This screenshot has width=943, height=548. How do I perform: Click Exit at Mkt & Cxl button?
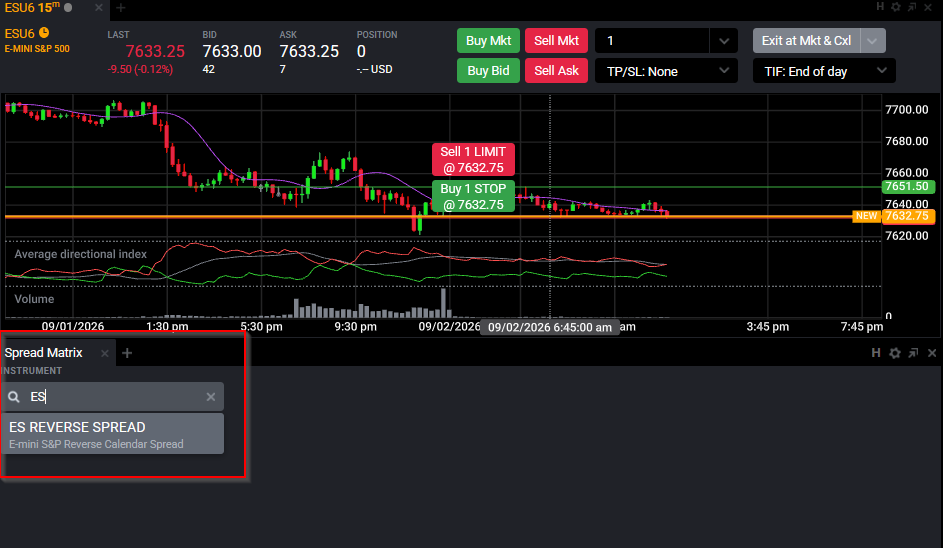tap(806, 41)
